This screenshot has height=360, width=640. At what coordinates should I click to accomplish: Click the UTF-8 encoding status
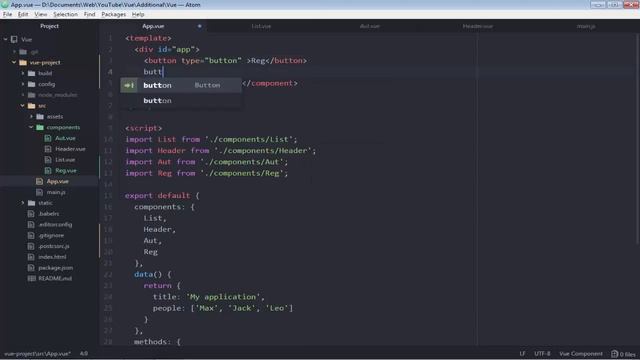pyautogui.click(x=542, y=354)
